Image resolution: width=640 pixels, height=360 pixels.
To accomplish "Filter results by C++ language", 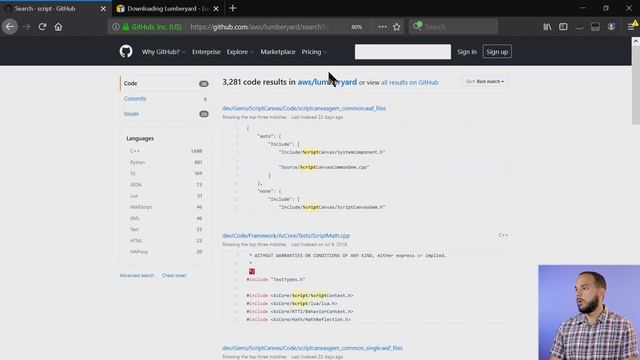I will tap(166, 151).
